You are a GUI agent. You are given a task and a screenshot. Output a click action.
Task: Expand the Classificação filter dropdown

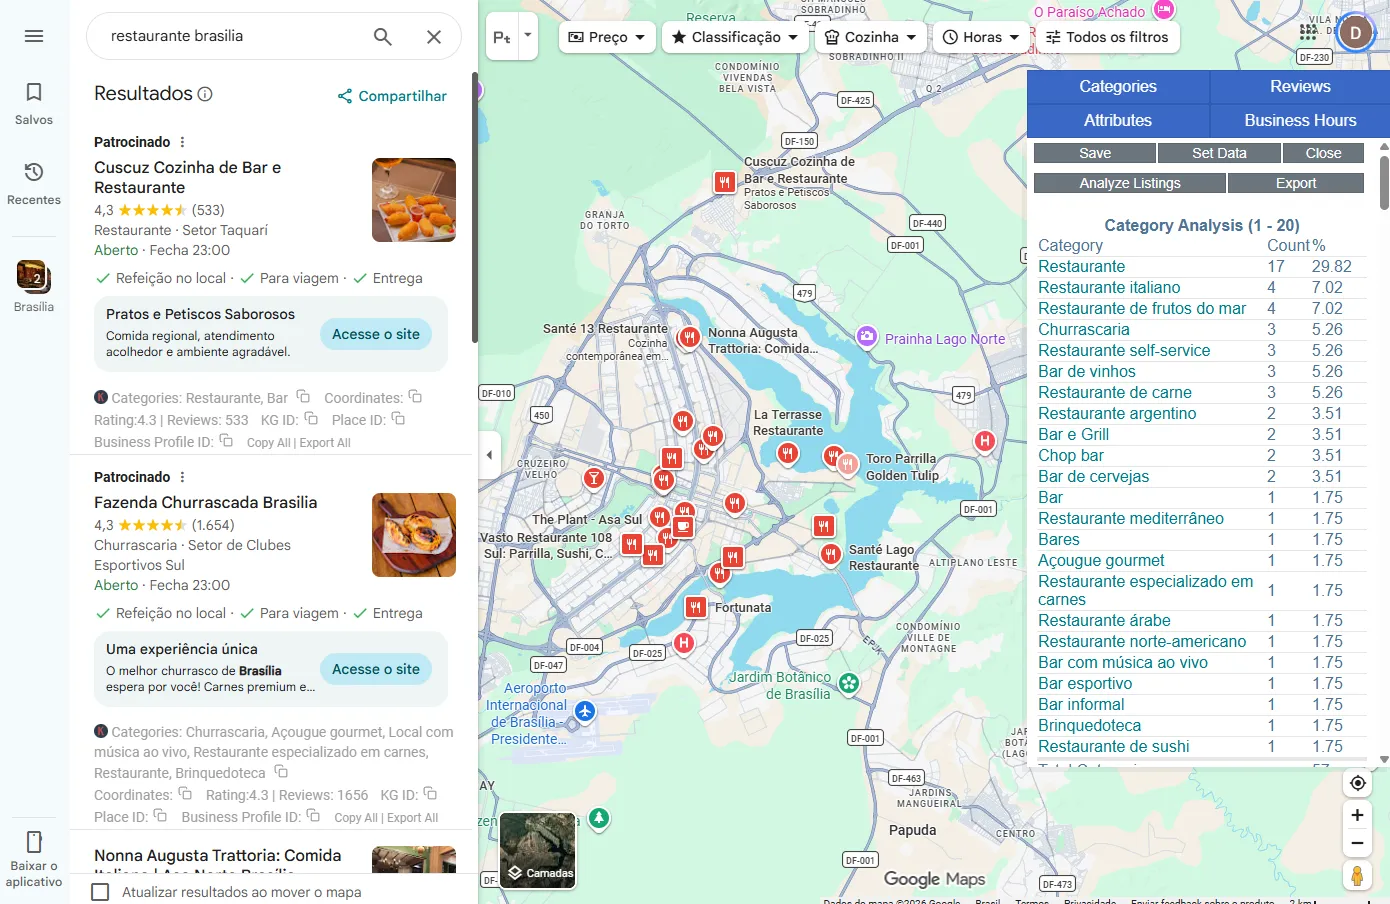tap(736, 37)
